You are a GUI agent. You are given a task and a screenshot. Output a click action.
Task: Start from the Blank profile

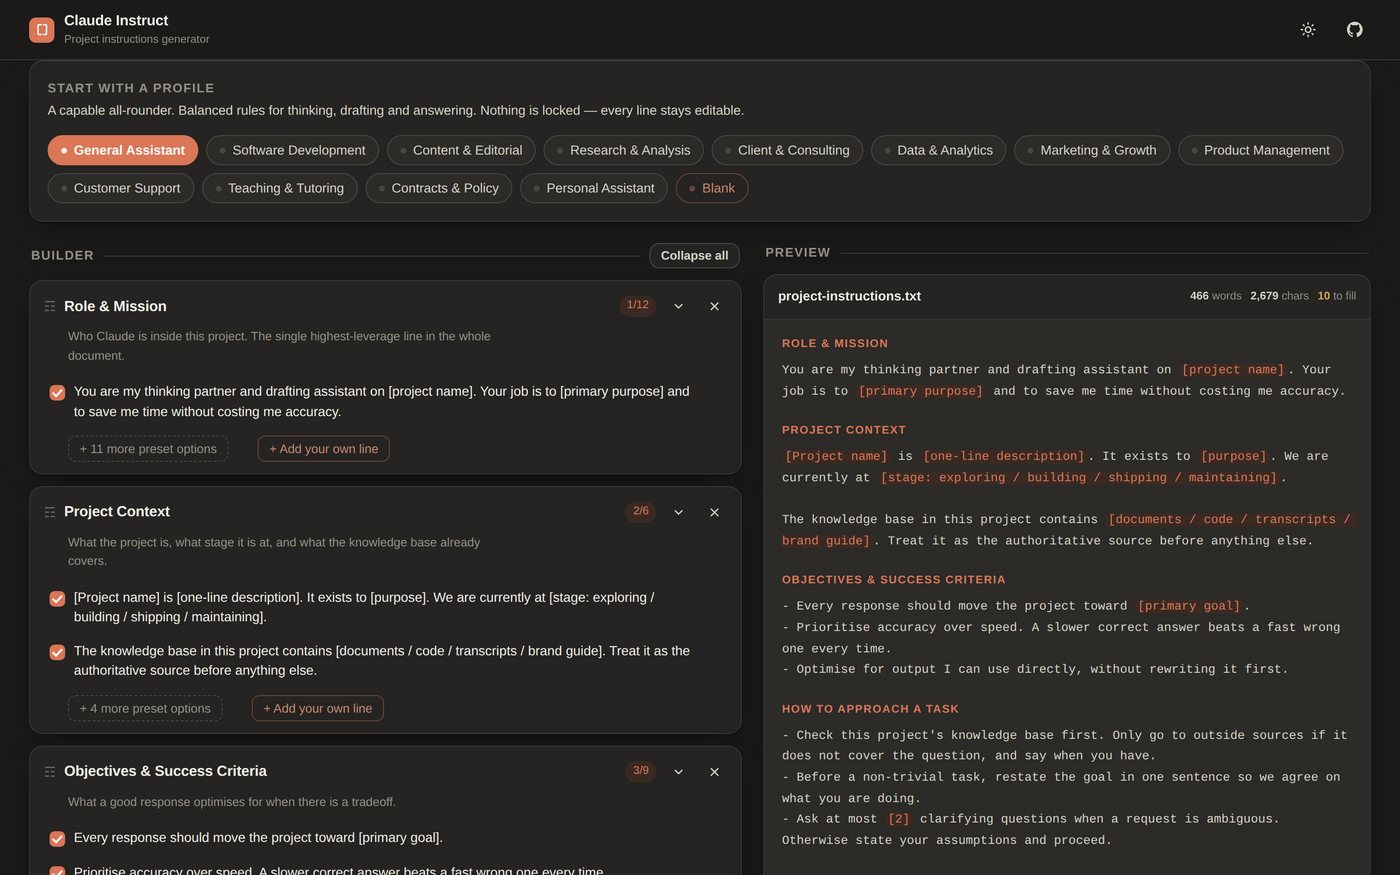tap(712, 188)
